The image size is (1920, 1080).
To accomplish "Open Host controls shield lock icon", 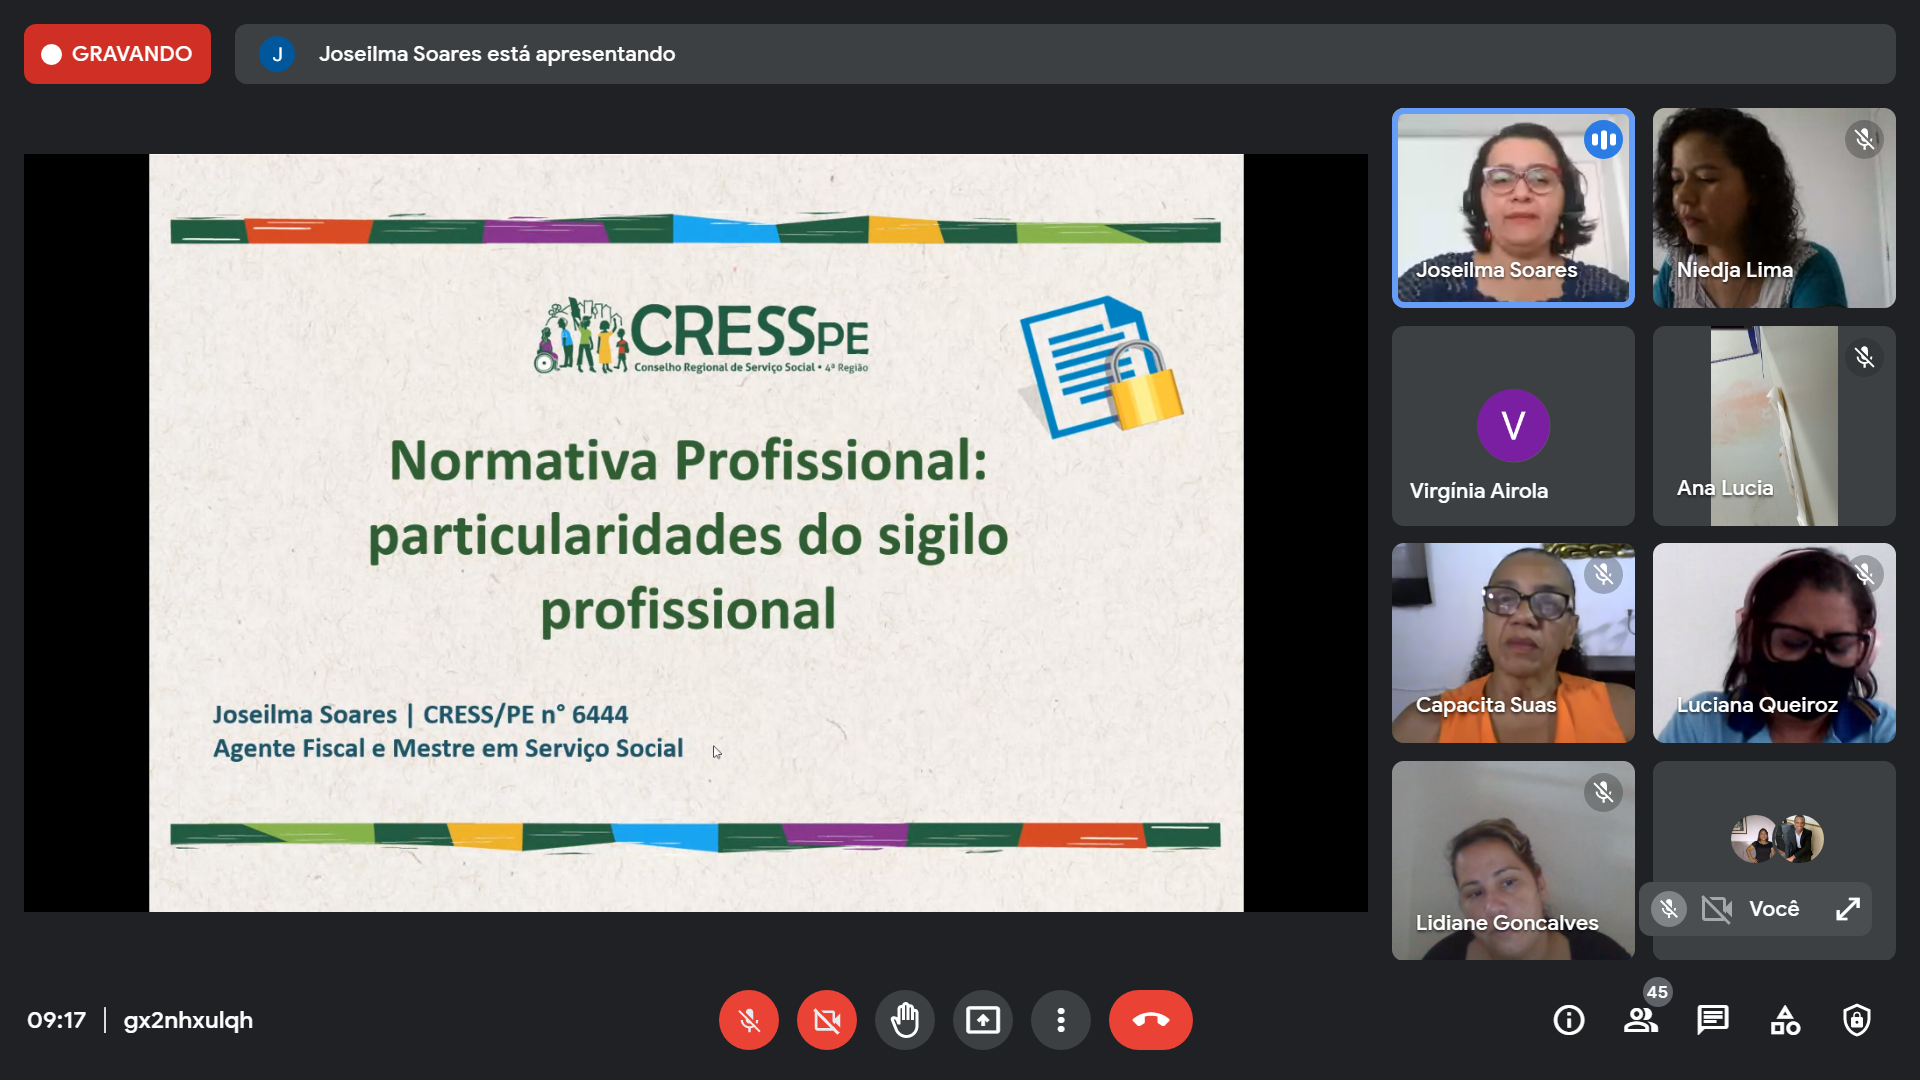I will (1856, 1020).
